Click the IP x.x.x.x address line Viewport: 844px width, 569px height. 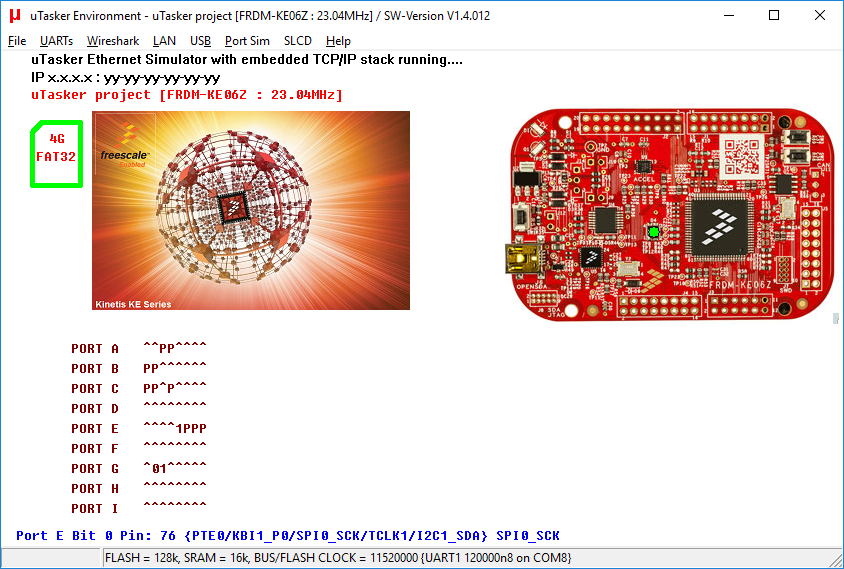coord(125,78)
